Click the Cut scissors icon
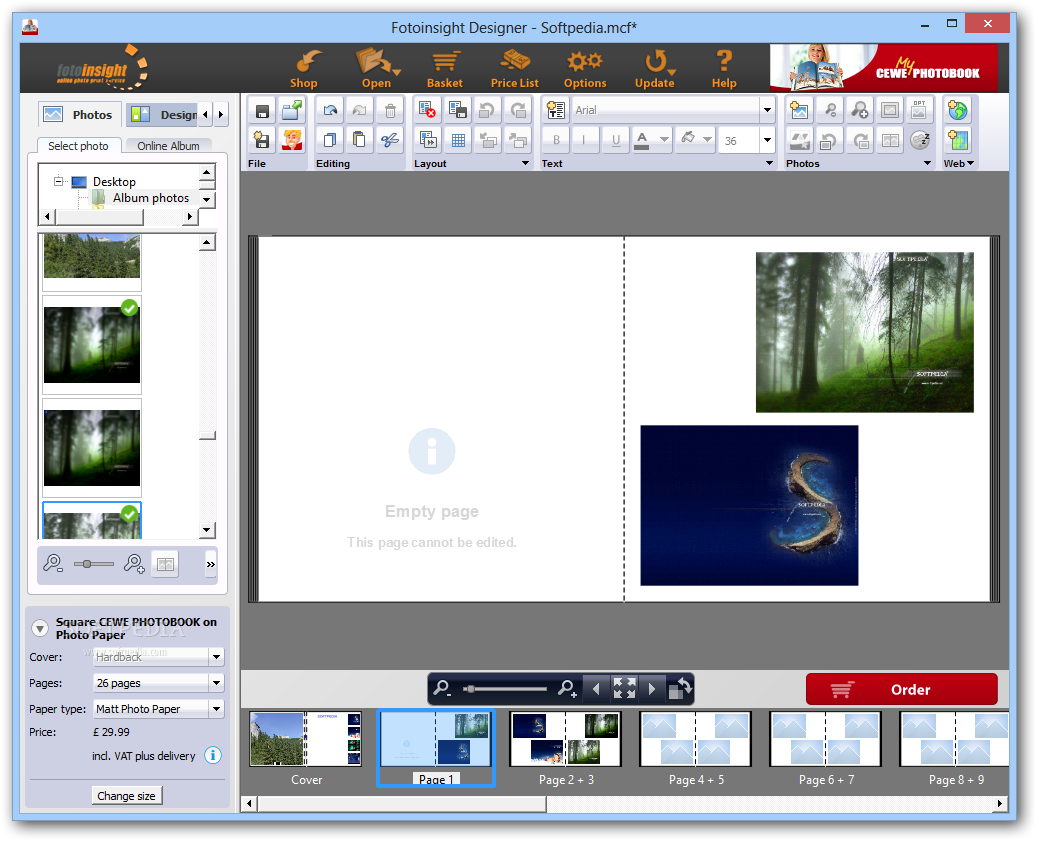 (x=390, y=140)
